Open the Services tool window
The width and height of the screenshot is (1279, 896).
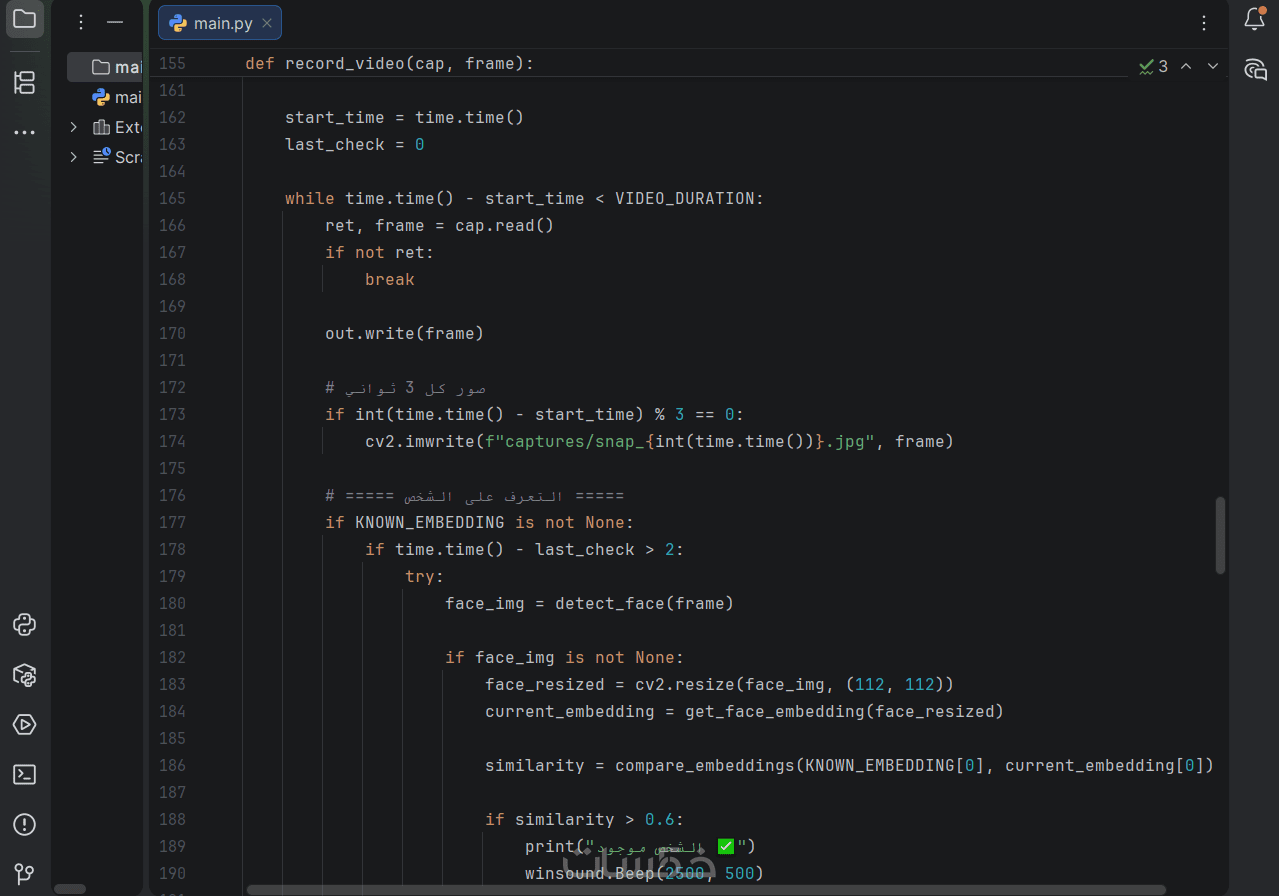[x=24, y=725]
